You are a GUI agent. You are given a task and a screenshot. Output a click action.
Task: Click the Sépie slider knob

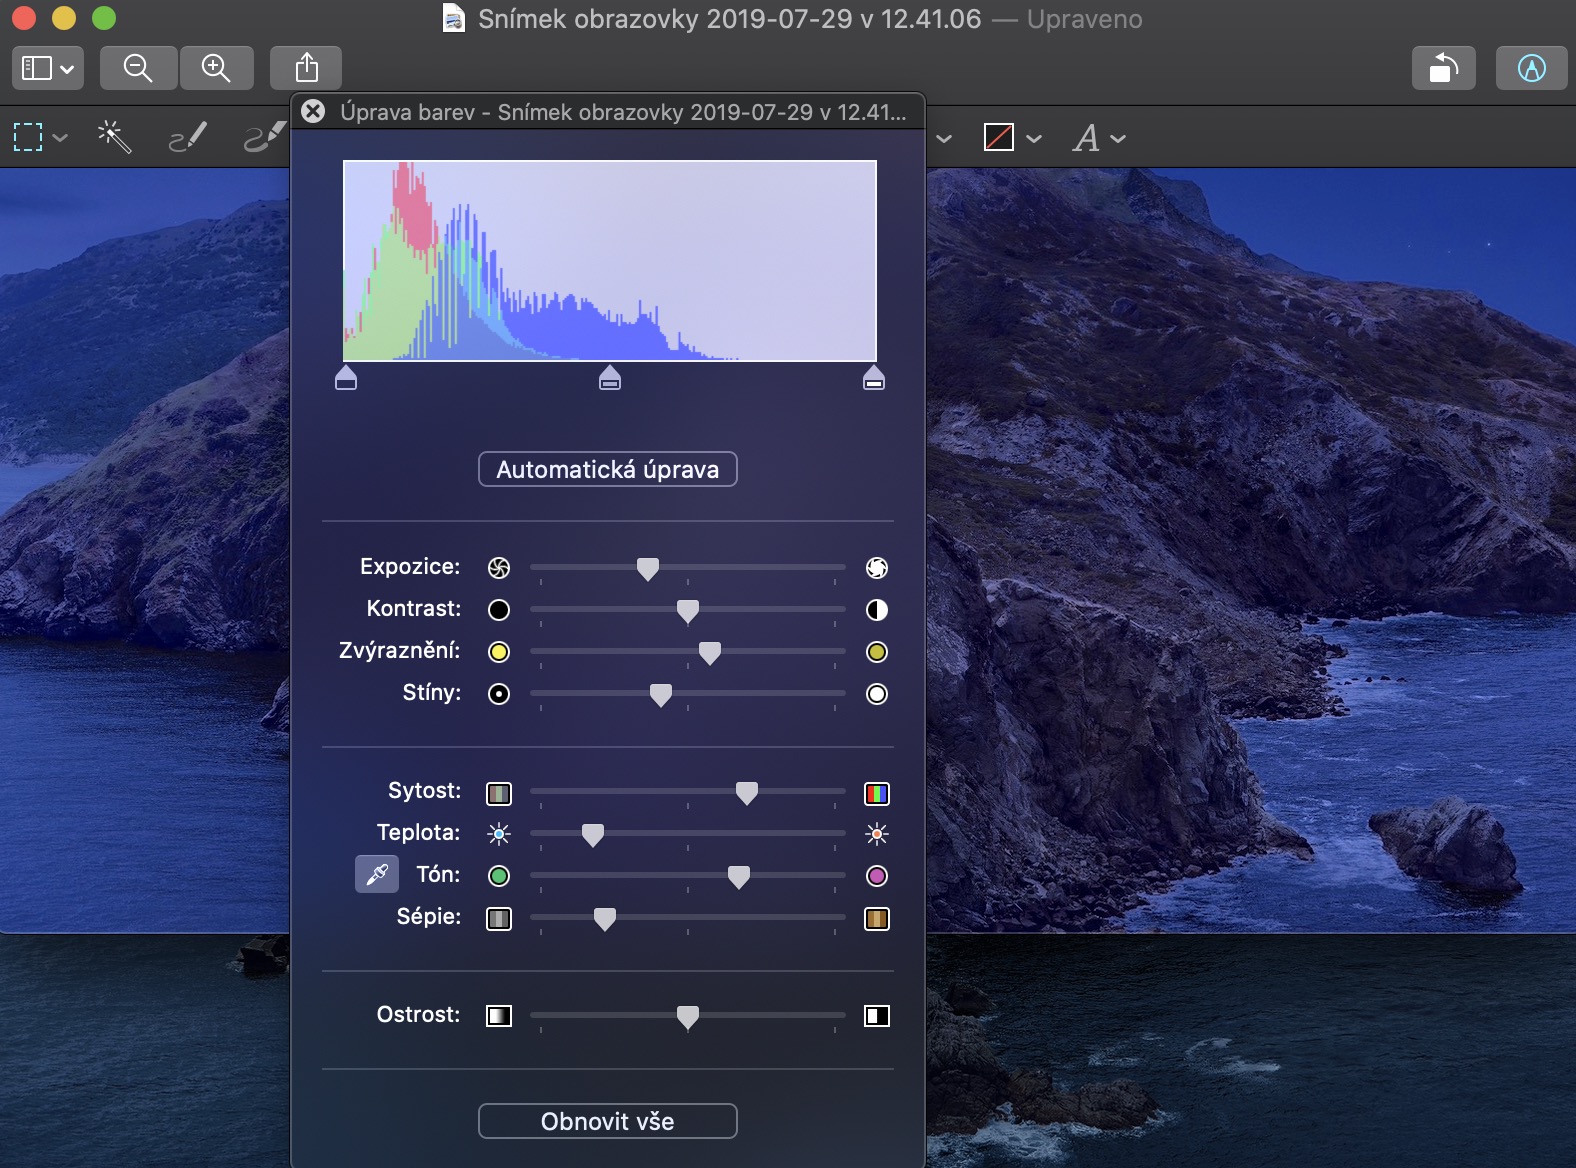605,918
